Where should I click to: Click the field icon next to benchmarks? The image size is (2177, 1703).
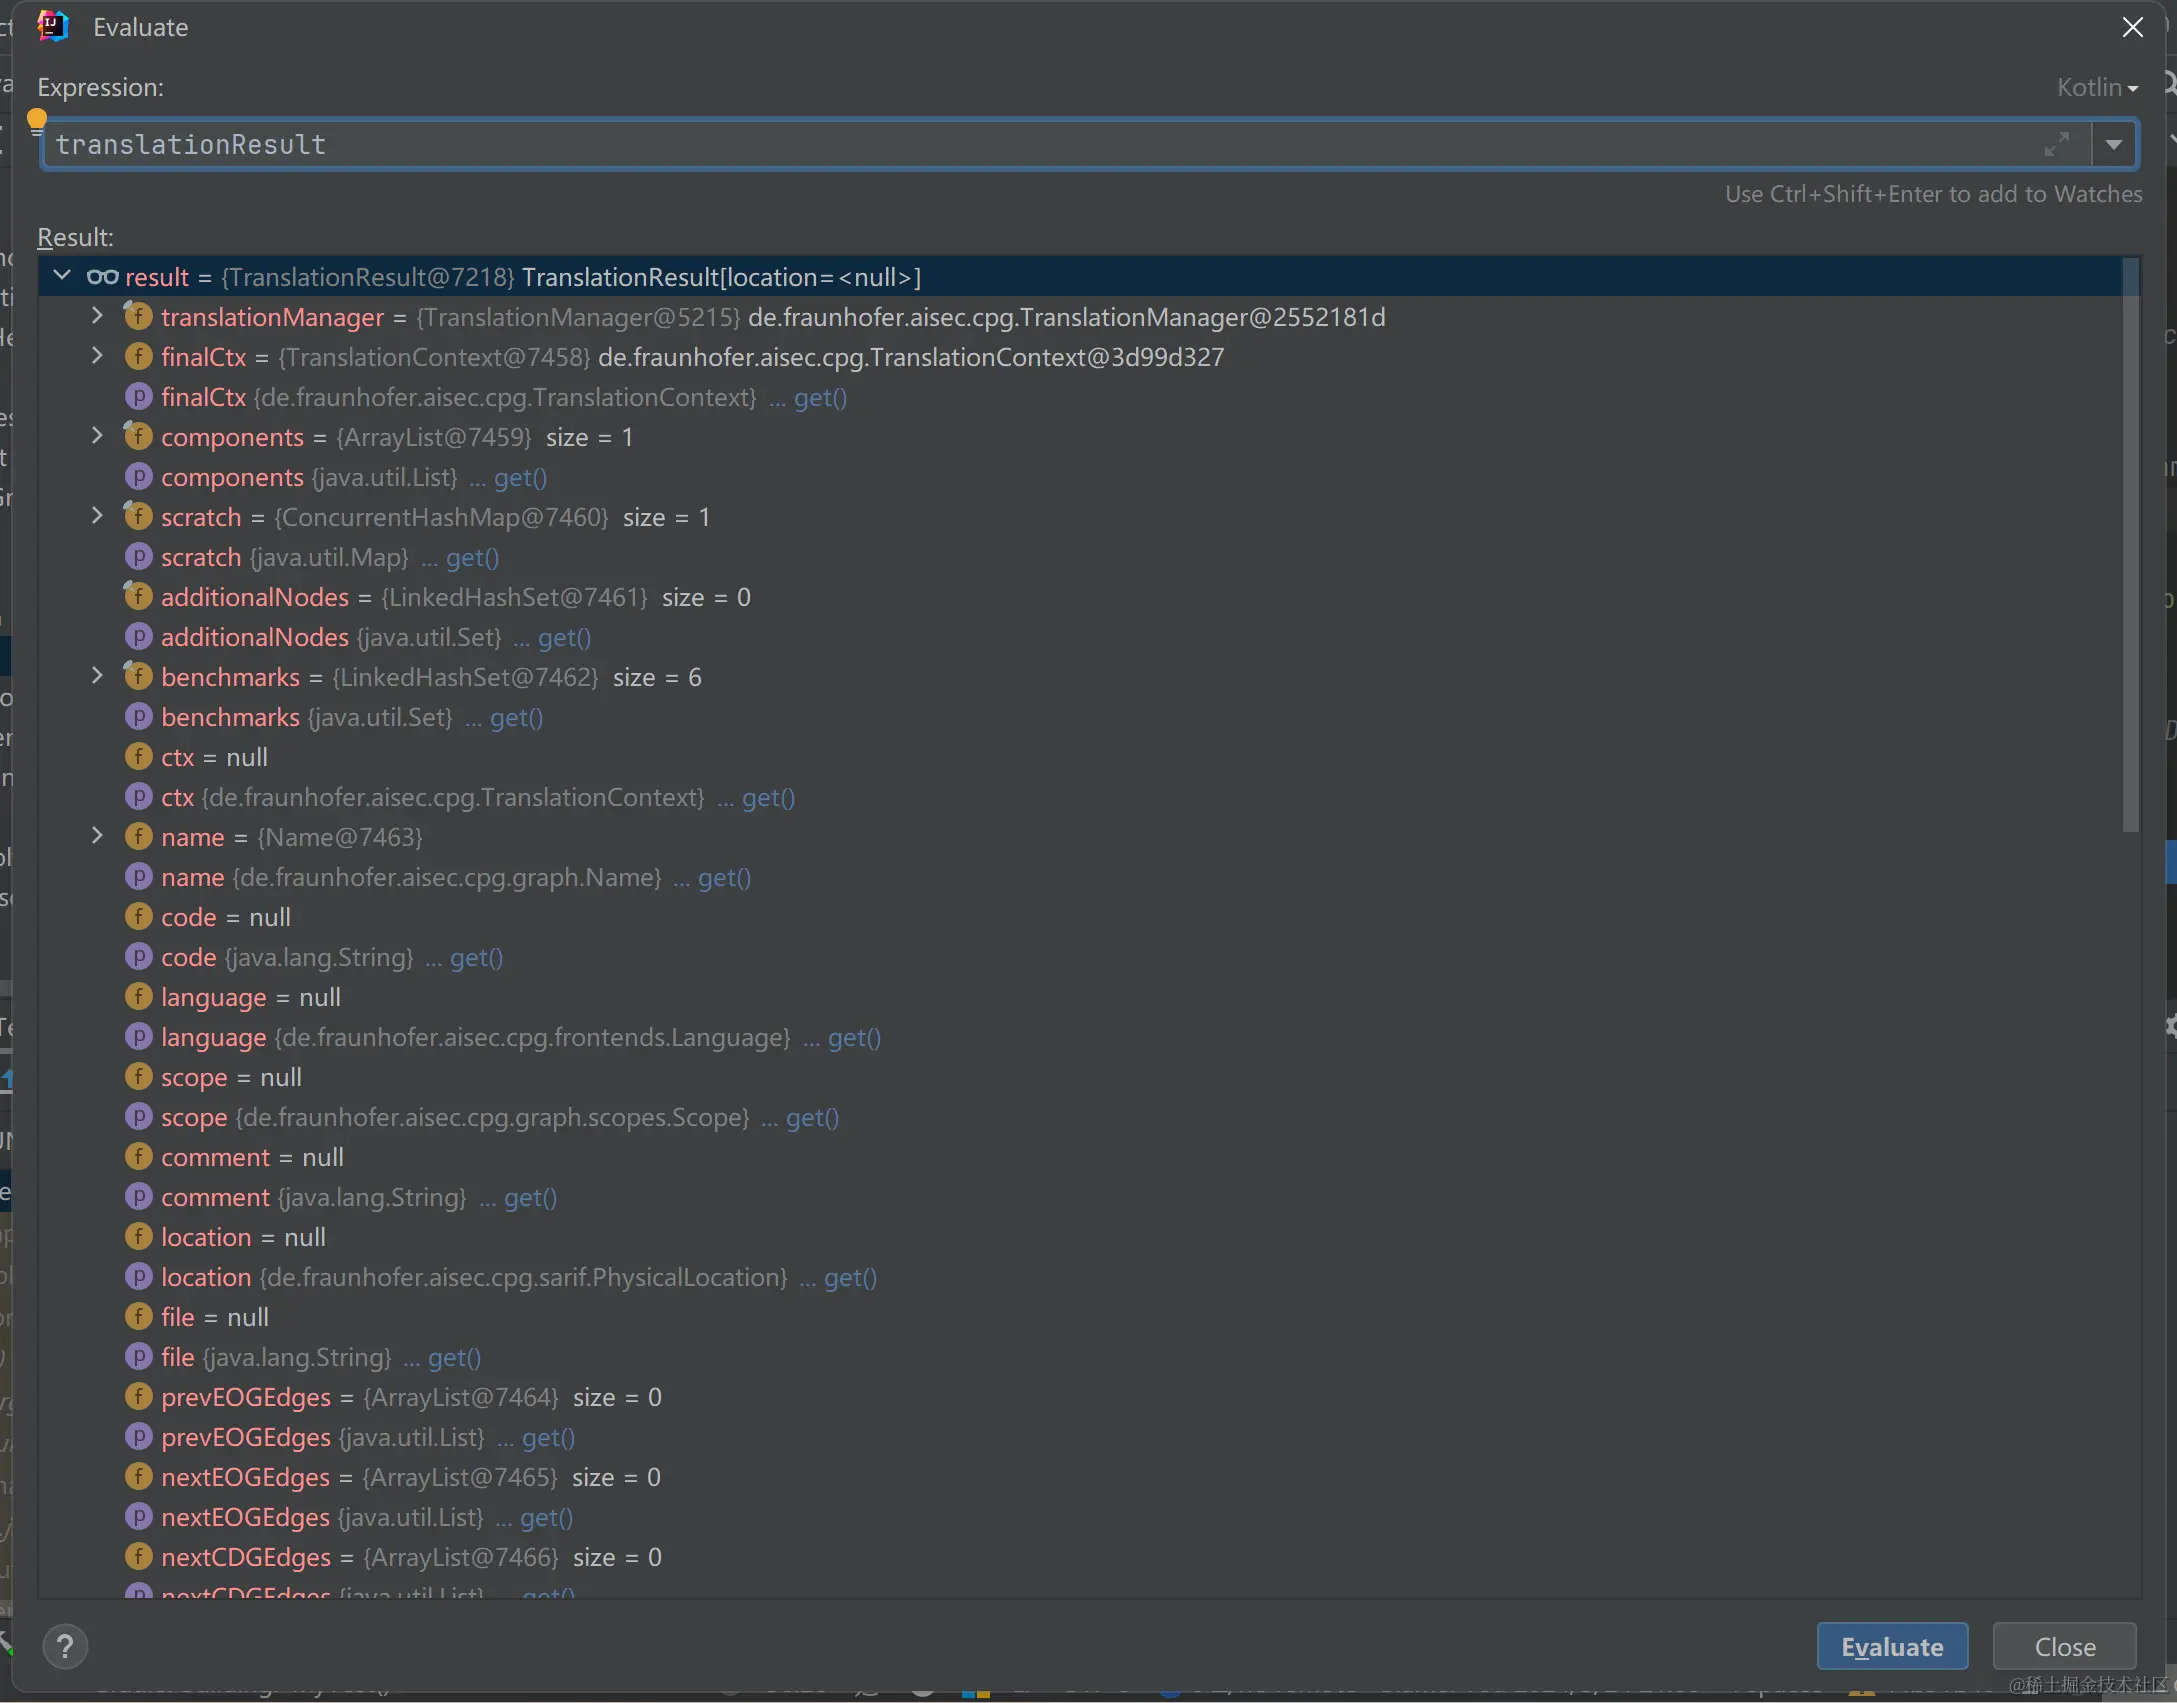(138, 677)
